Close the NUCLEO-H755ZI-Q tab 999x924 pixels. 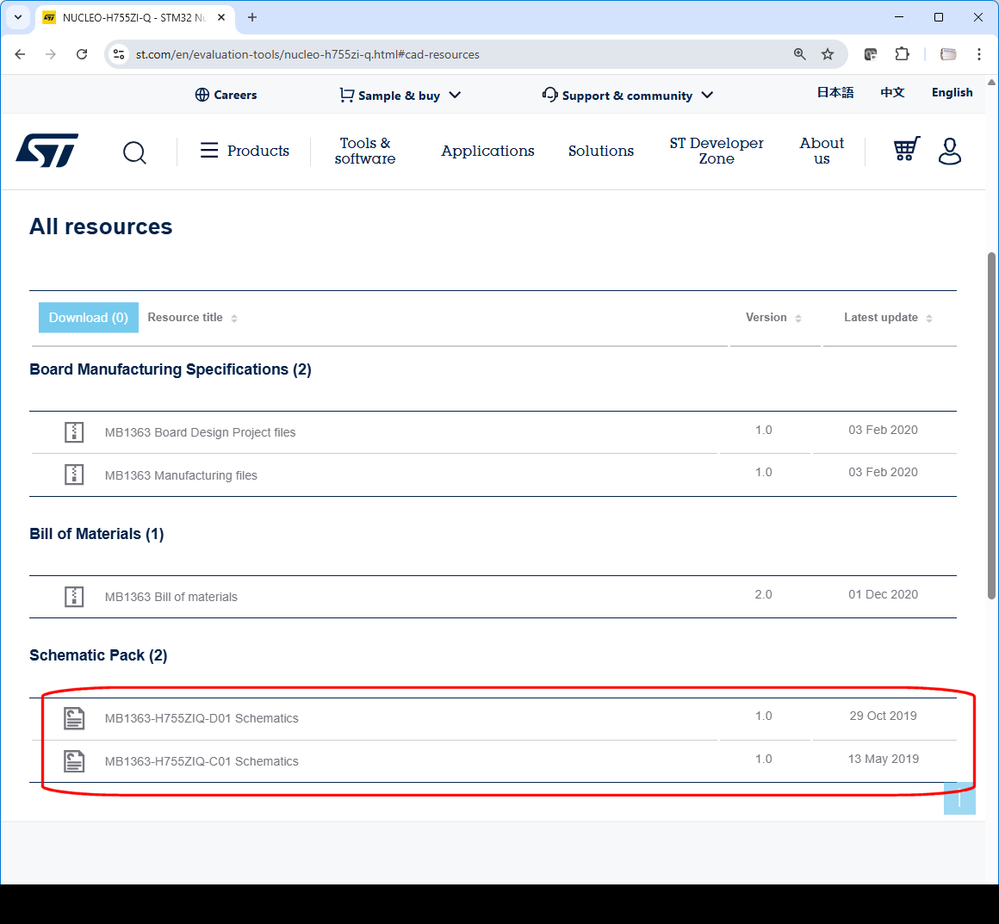221,17
